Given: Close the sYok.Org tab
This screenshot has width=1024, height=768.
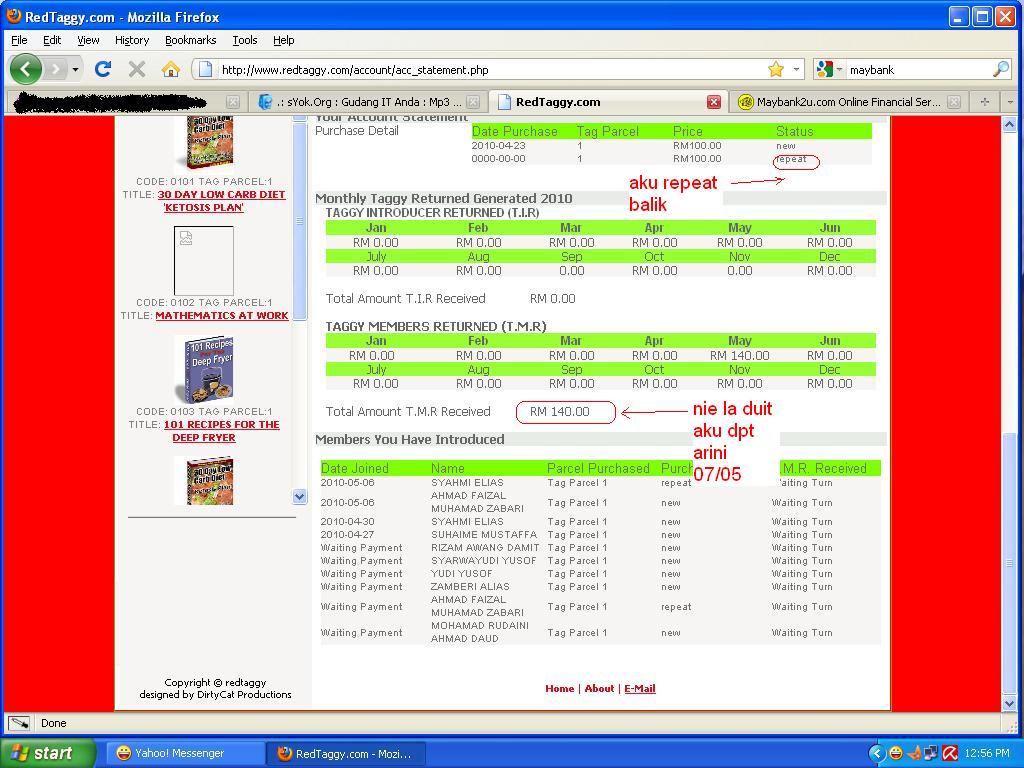Looking at the screenshot, I should [473, 102].
